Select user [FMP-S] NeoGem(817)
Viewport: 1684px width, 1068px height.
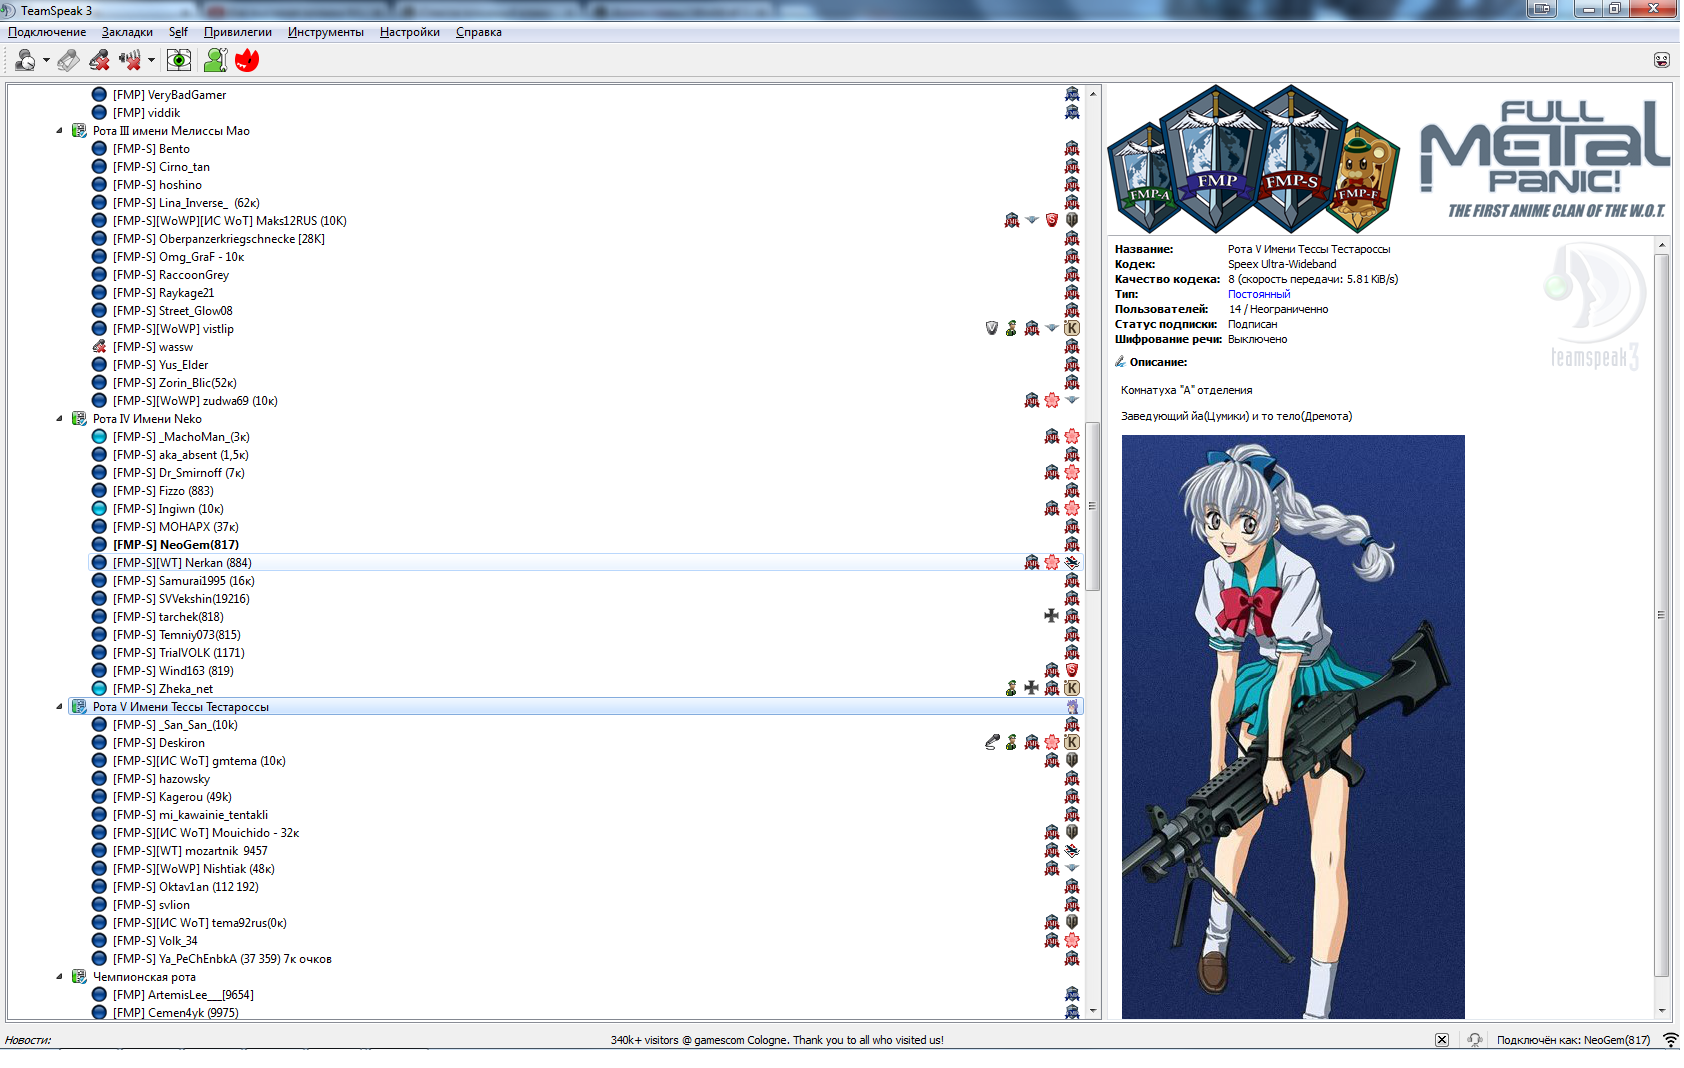pyautogui.click(x=176, y=545)
